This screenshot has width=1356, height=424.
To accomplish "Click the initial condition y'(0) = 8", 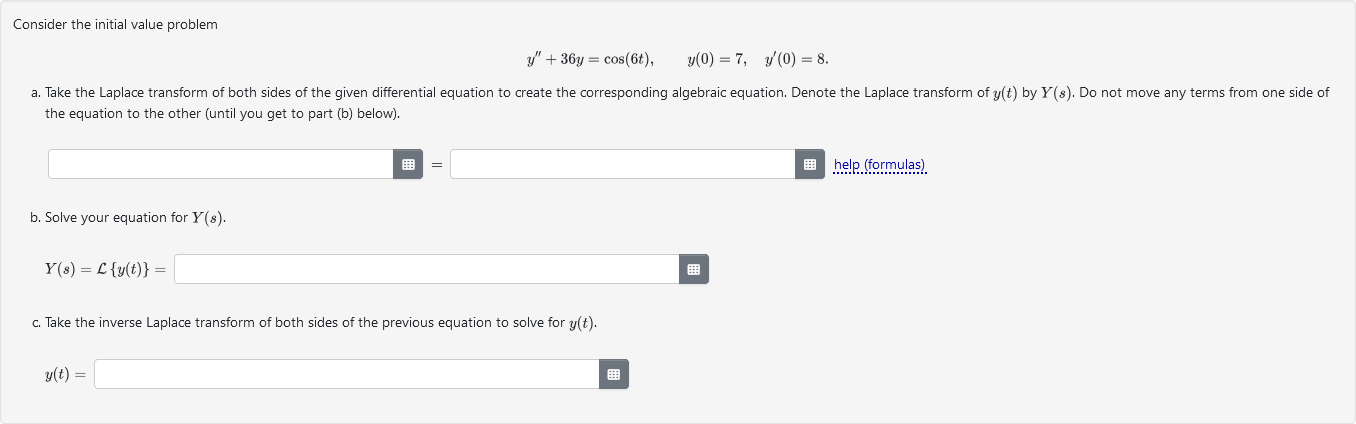I will click(x=796, y=58).
